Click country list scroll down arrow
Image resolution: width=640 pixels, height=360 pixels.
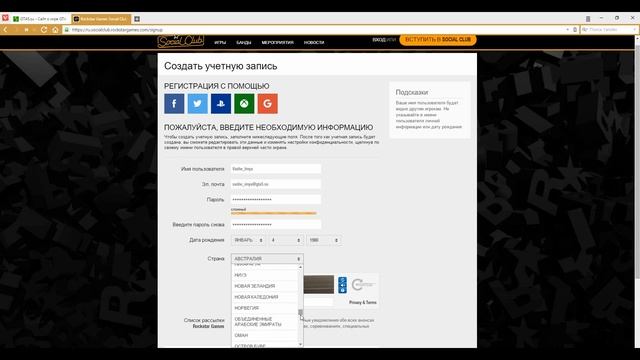[x=301, y=345]
